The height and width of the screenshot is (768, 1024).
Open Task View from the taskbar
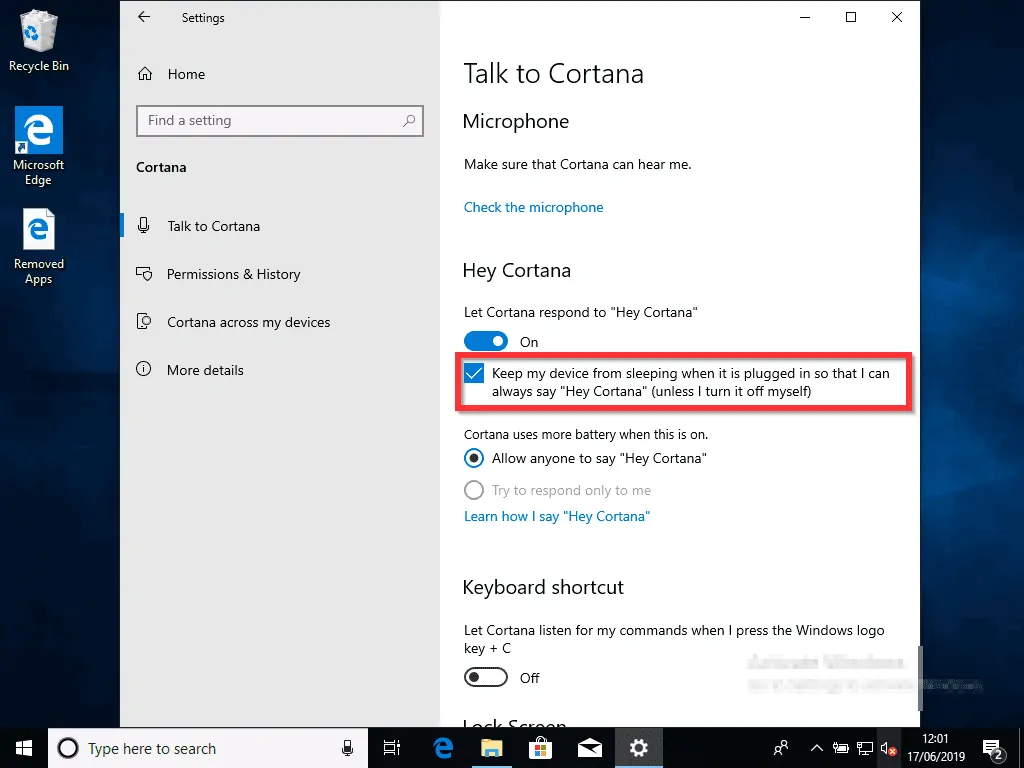coord(392,748)
